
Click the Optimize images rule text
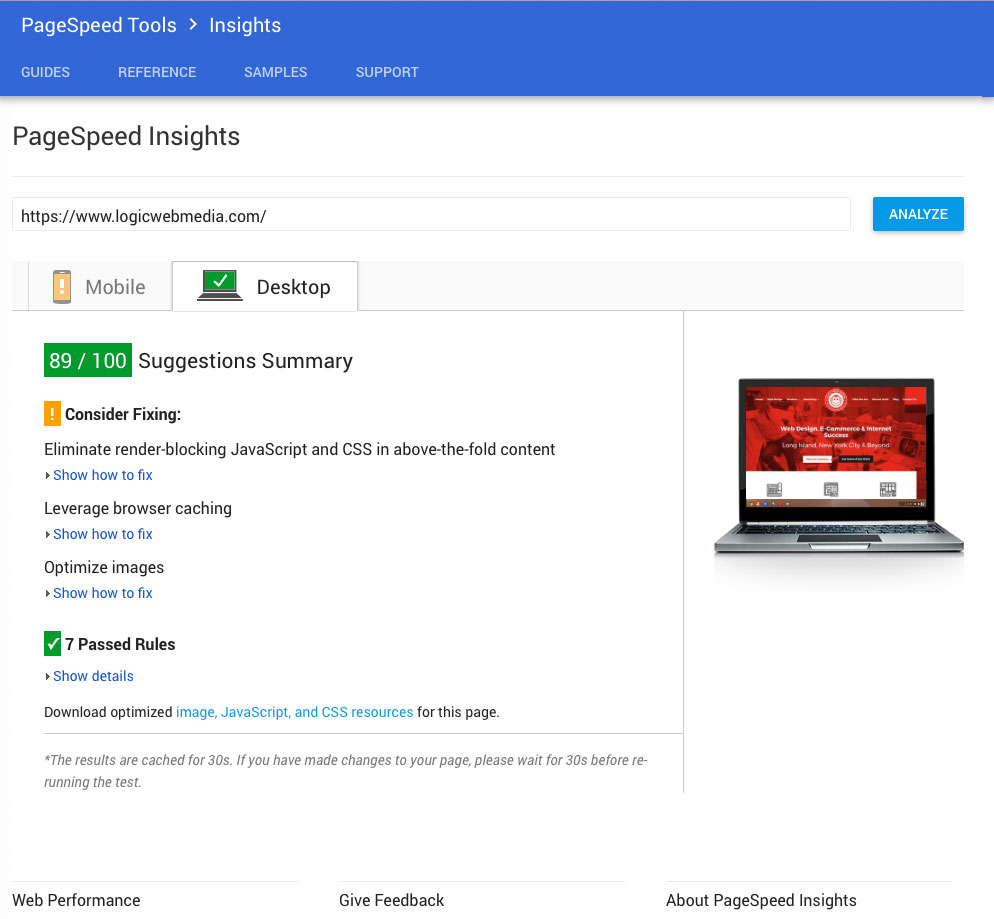(104, 567)
